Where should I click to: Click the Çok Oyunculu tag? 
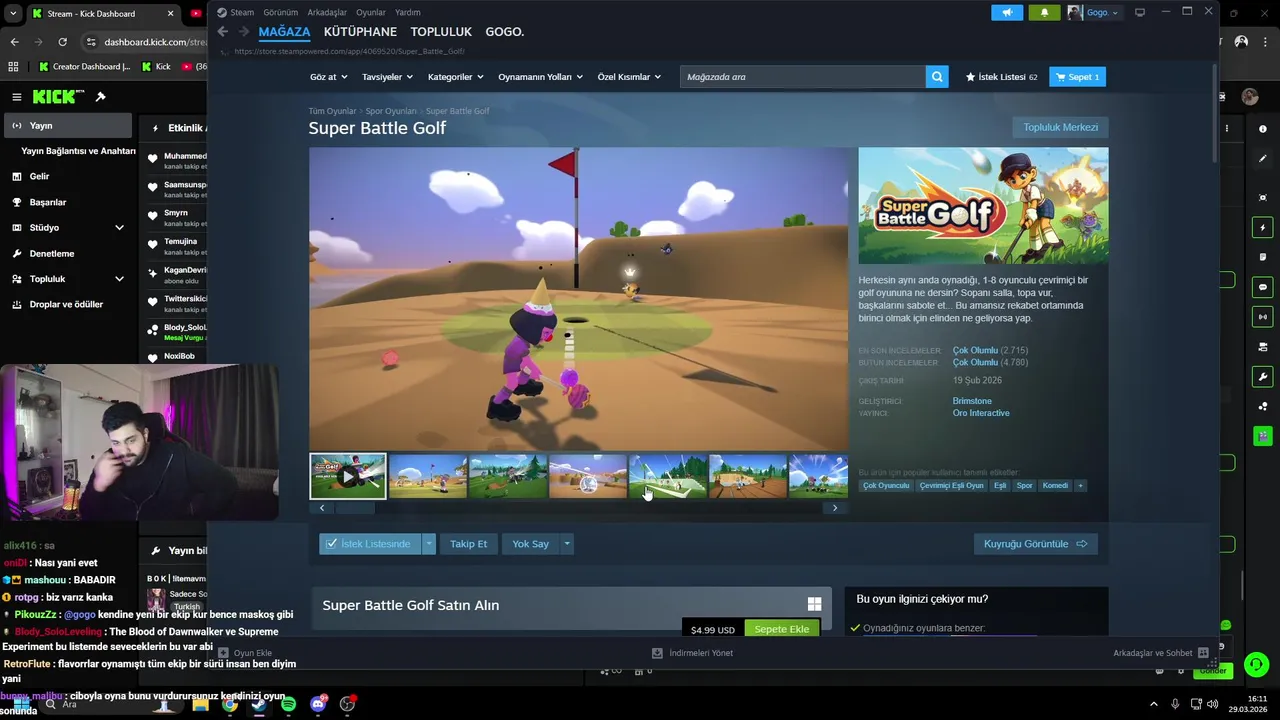(886, 485)
